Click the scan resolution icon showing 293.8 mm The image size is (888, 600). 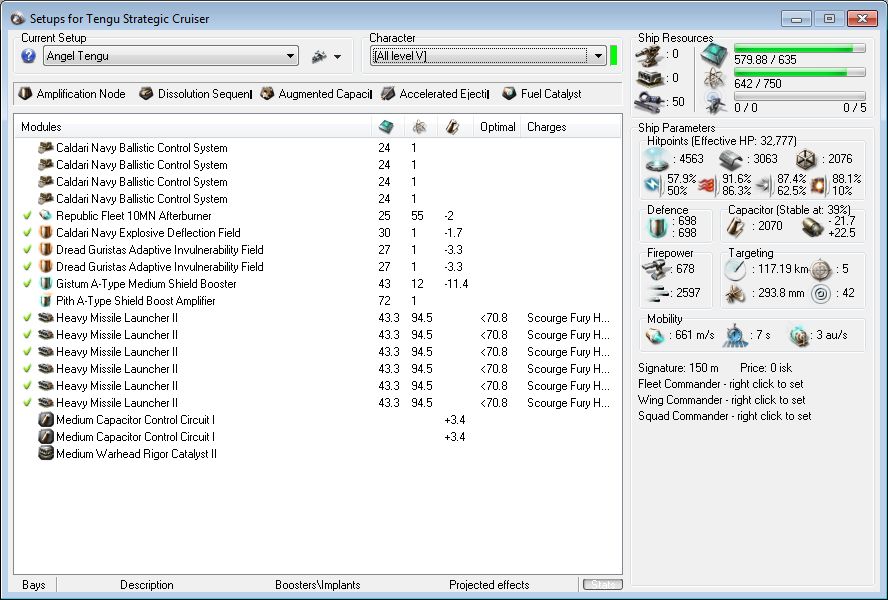tap(735, 293)
